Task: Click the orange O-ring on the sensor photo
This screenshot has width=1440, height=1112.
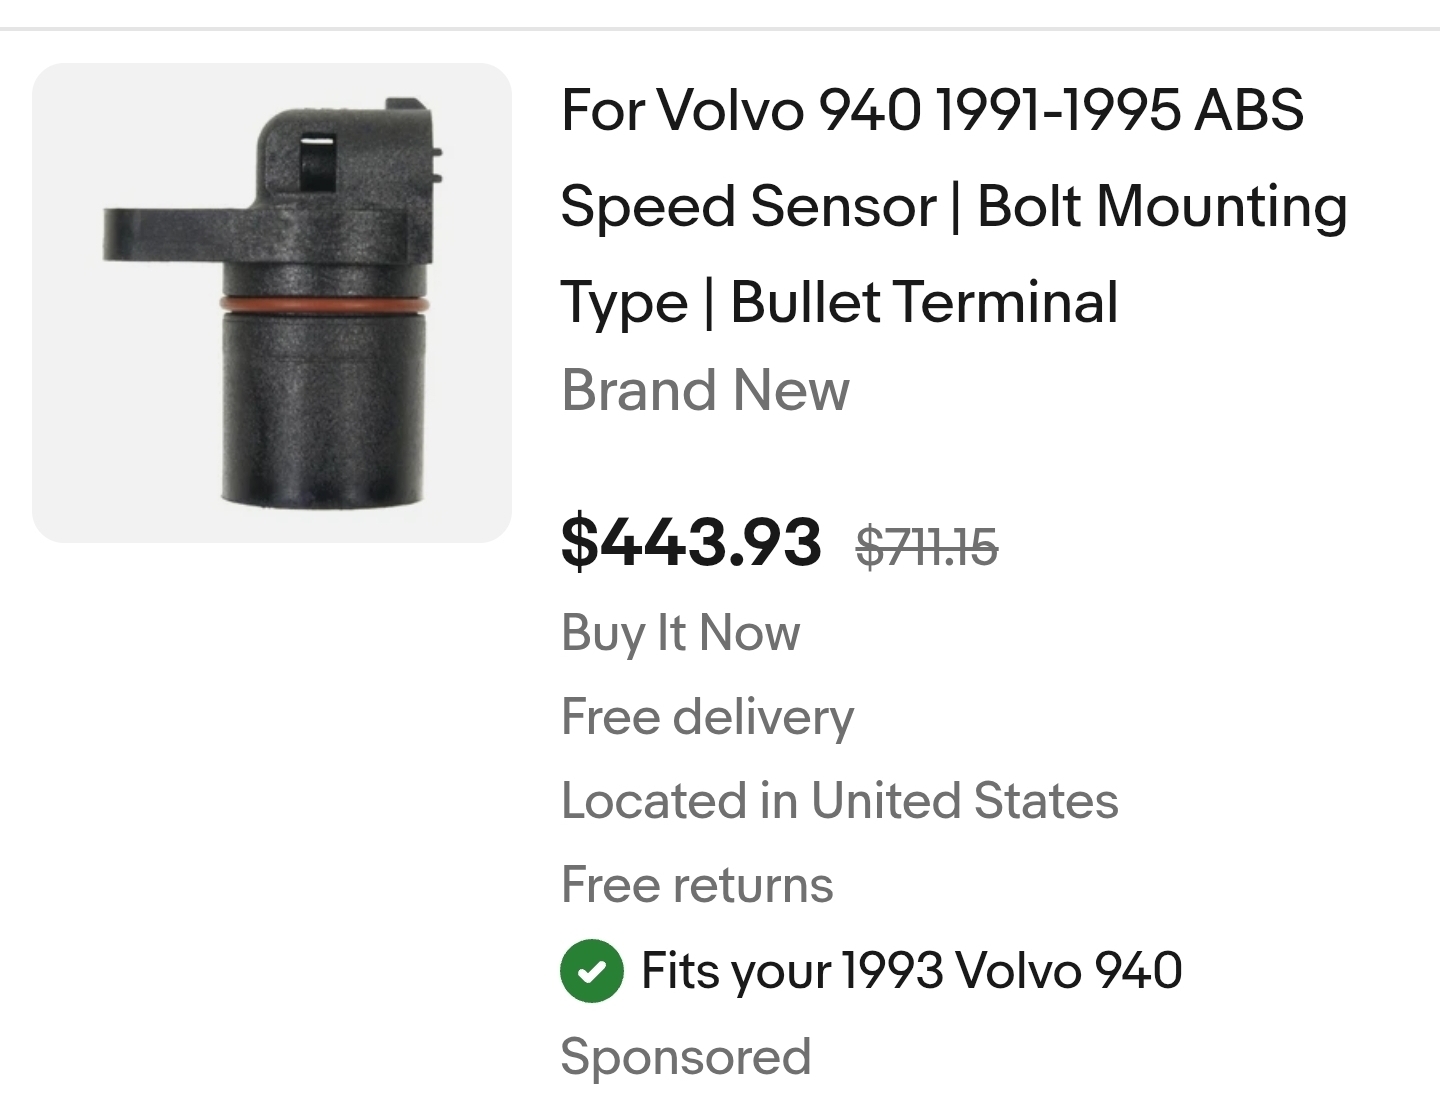Action: (324, 304)
